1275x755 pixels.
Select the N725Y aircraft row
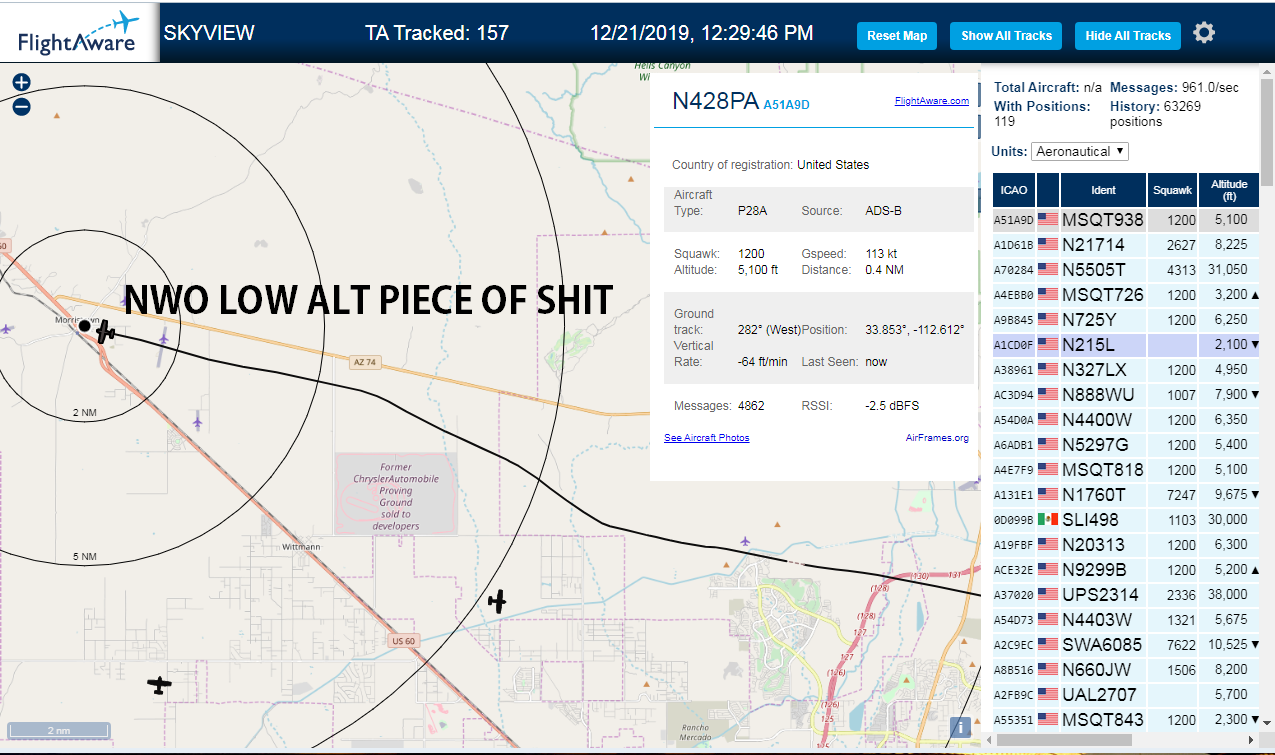pyautogui.click(x=1125, y=320)
